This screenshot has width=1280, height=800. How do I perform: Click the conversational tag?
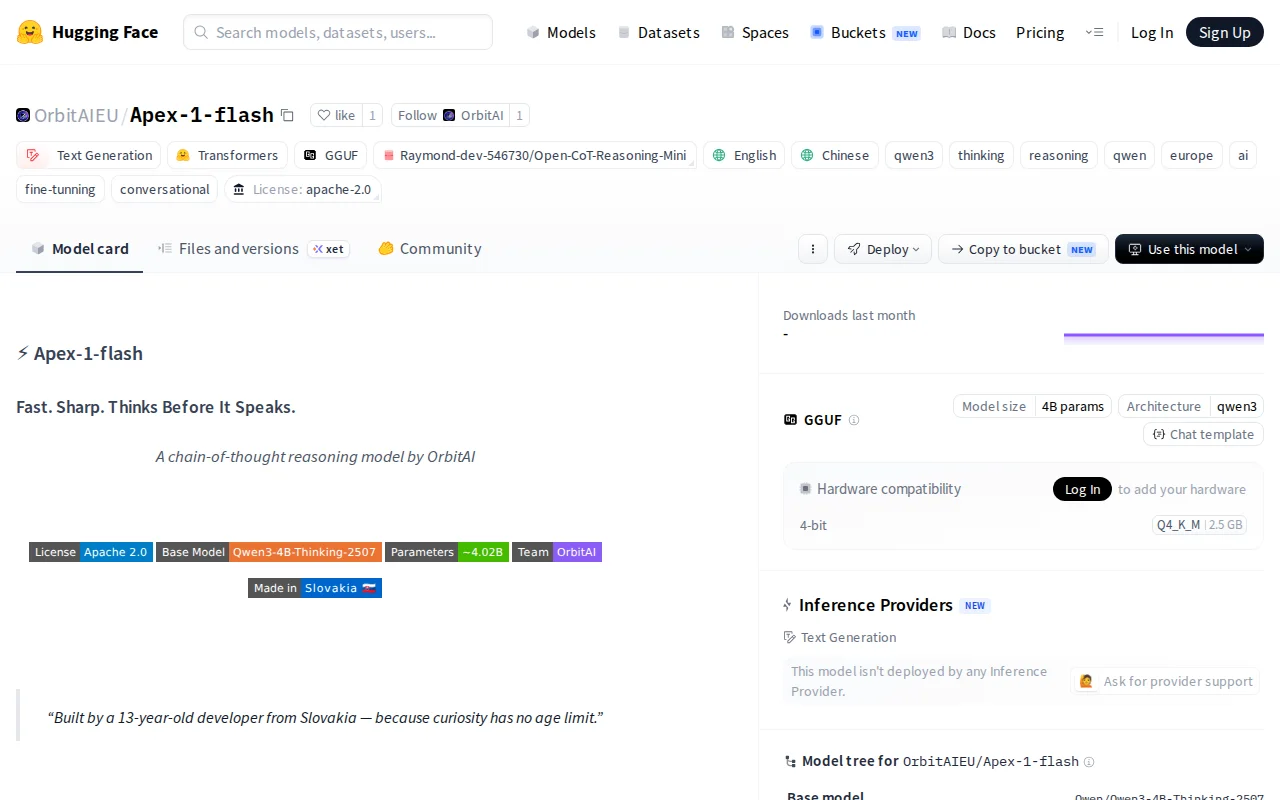click(164, 189)
